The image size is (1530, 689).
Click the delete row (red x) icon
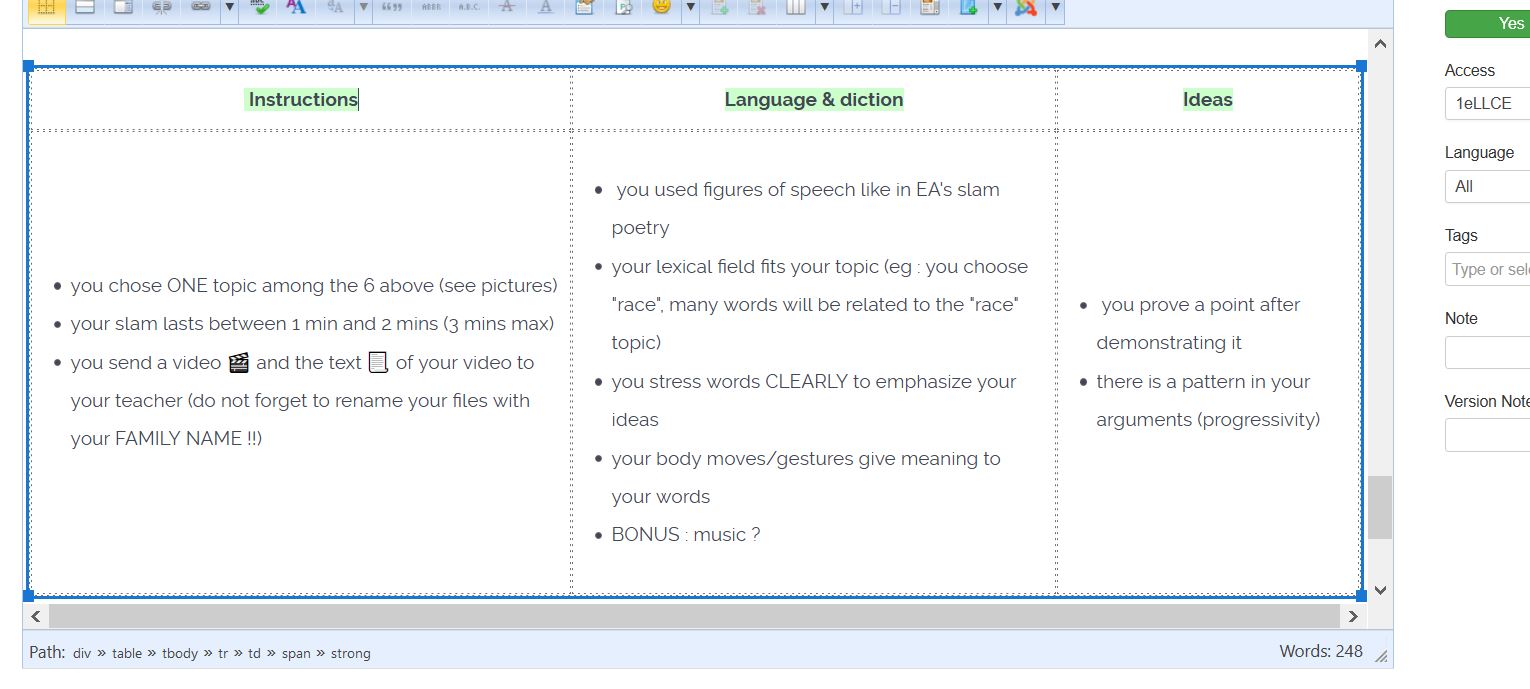[758, 8]
